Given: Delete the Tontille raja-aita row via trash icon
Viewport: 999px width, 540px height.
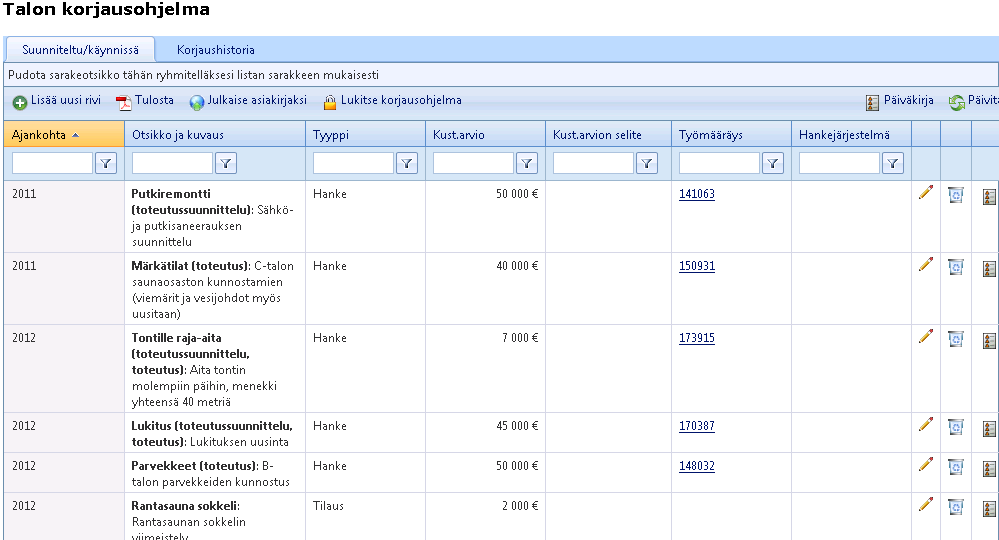Looking at the screenshot, I should tap(956, 339).
